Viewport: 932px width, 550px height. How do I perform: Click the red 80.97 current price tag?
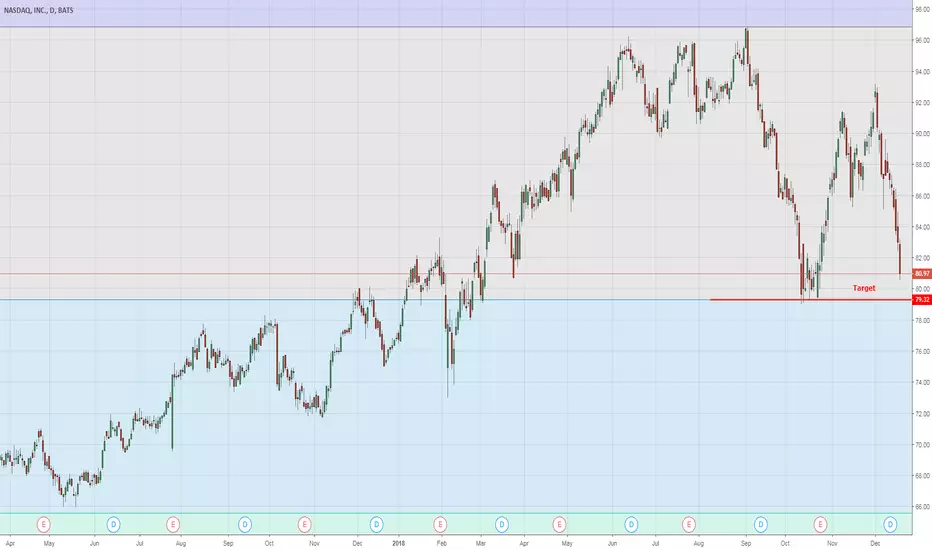922,274
